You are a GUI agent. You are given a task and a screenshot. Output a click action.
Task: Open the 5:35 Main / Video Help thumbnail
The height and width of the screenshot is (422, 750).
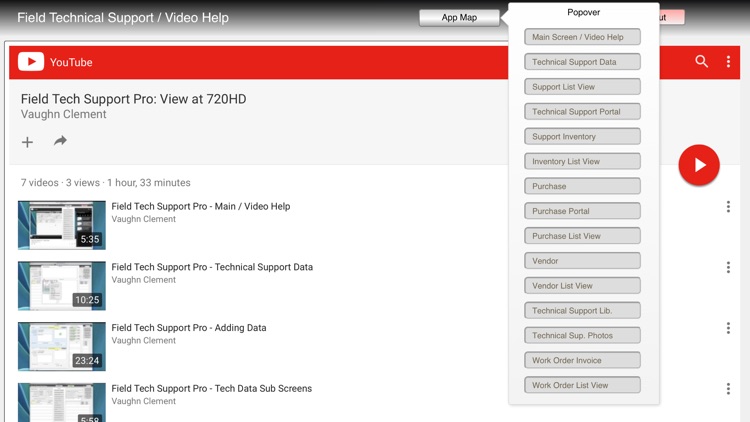click(62, 225)
